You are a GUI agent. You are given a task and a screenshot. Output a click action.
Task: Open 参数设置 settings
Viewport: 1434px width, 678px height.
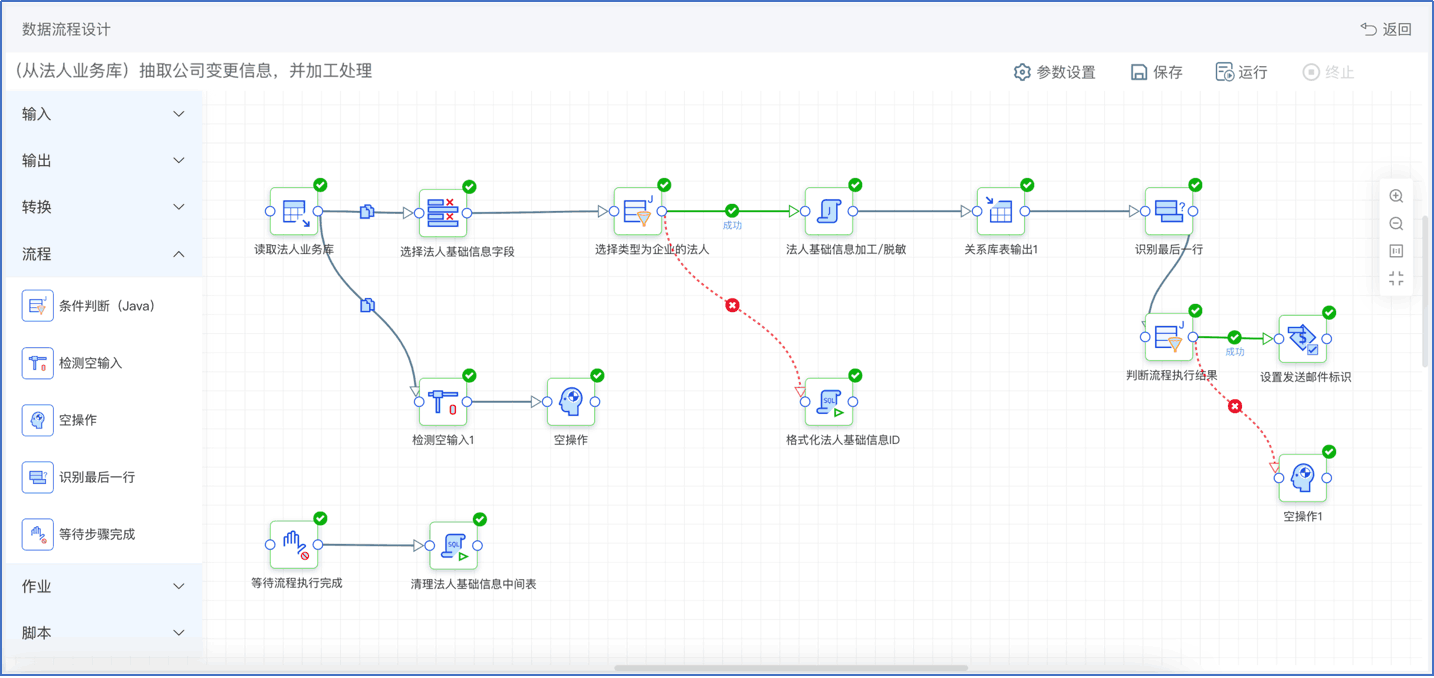tap(1054, 72)
